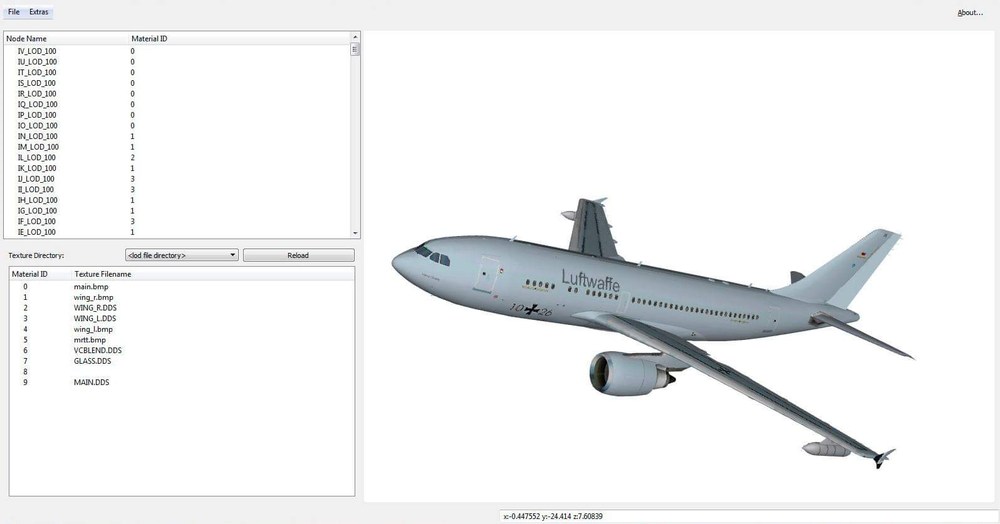Click scroll down arrow of node list
1000x524 pixels.
point(355,233)
